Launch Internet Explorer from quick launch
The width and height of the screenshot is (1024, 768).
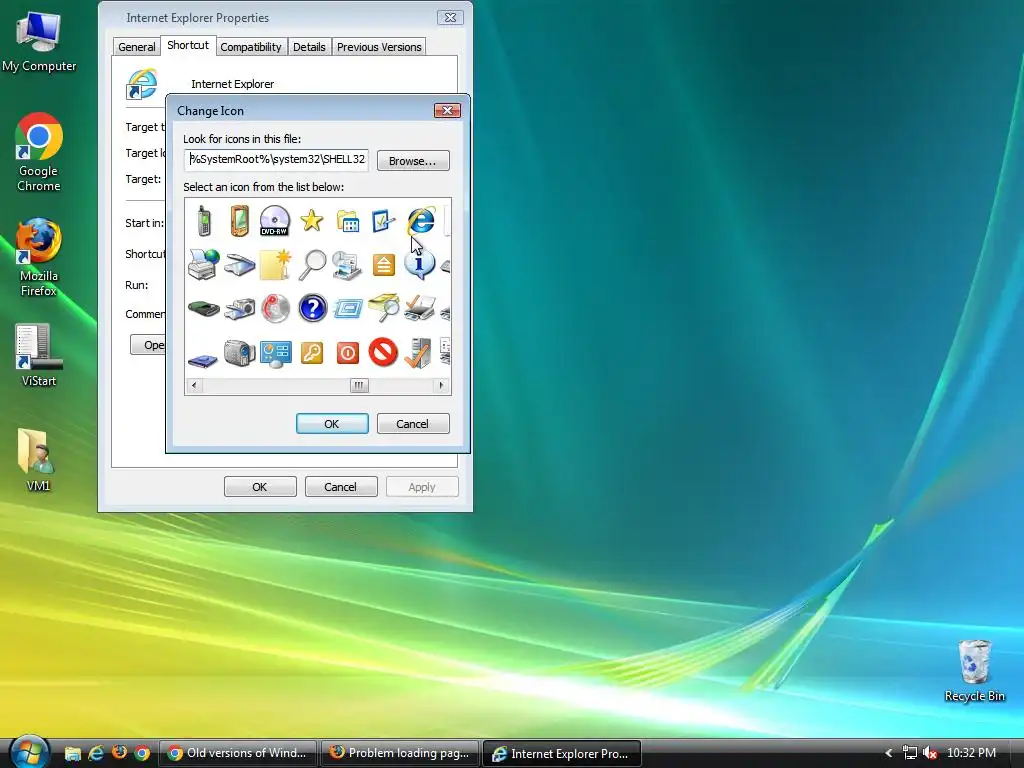click(96, 753)
